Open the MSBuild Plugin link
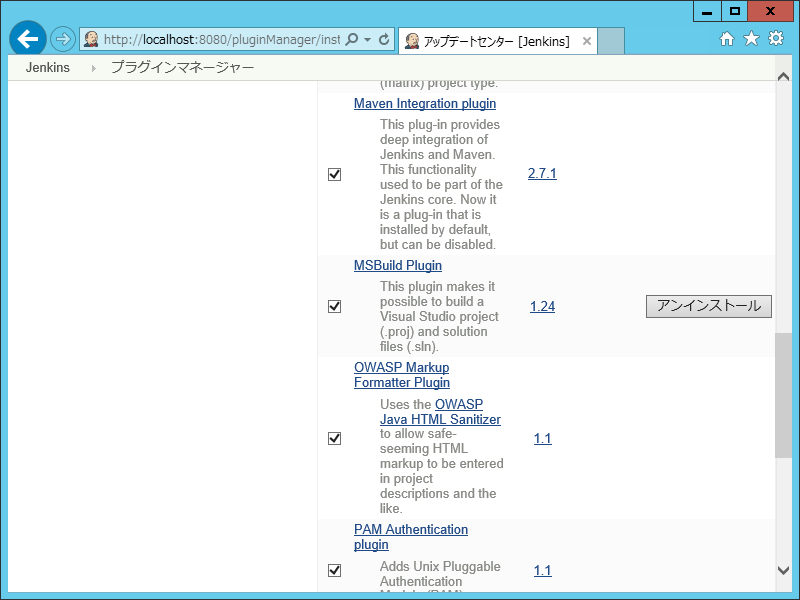The width and height of the screenshot is (800, 600). coord(398,265)
